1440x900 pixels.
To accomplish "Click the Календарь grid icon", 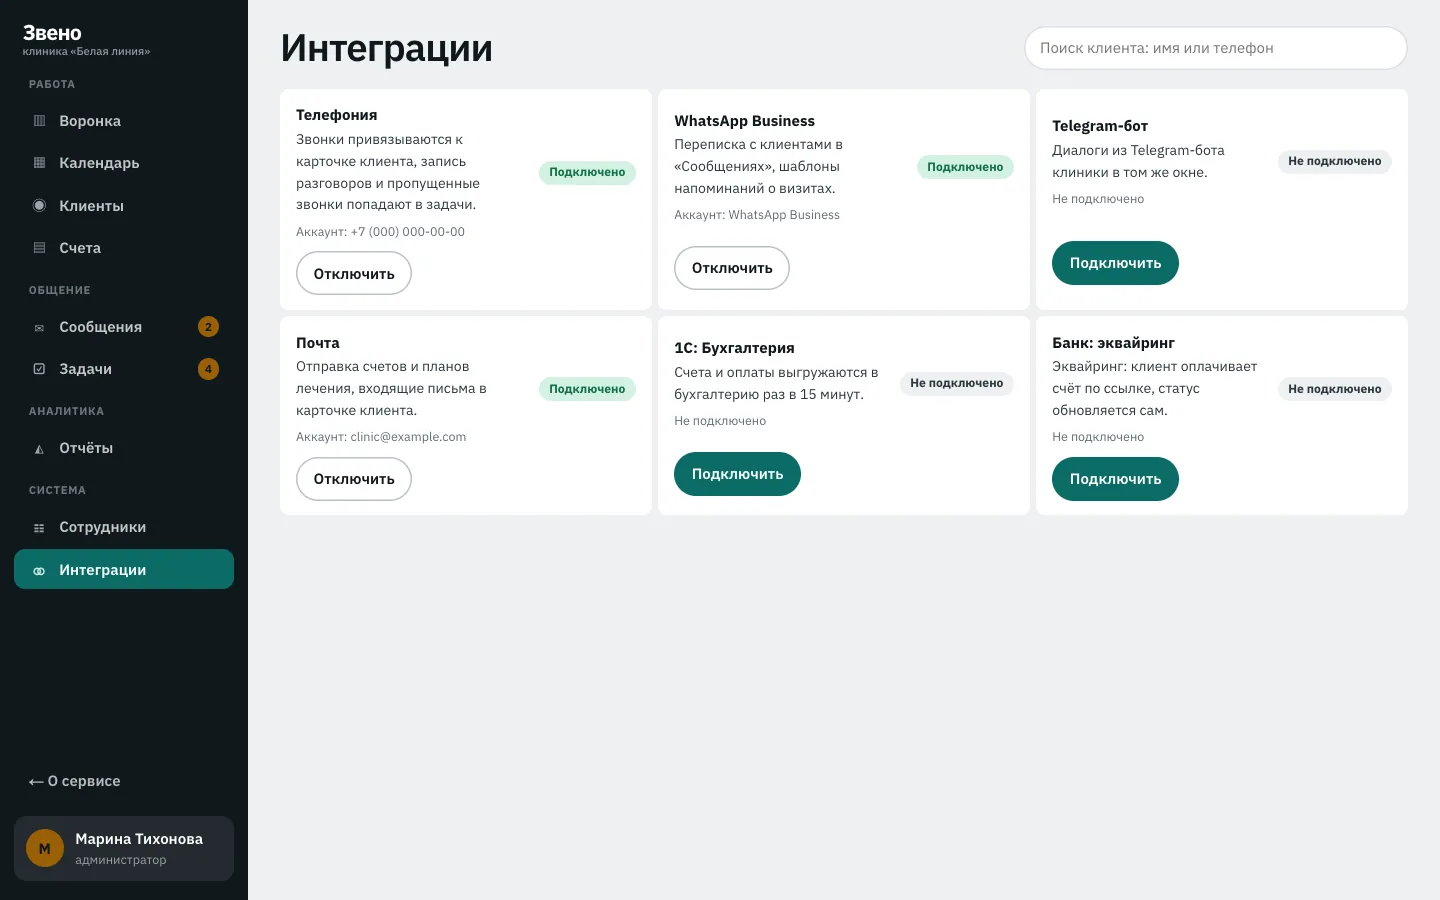I will (x=39, y=163).
